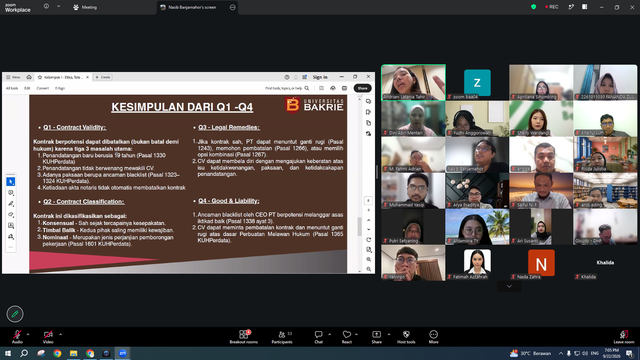640x360 pixels.
Task: Click the save to cloud icon in Acrobat
Action: tap(333, 88)
